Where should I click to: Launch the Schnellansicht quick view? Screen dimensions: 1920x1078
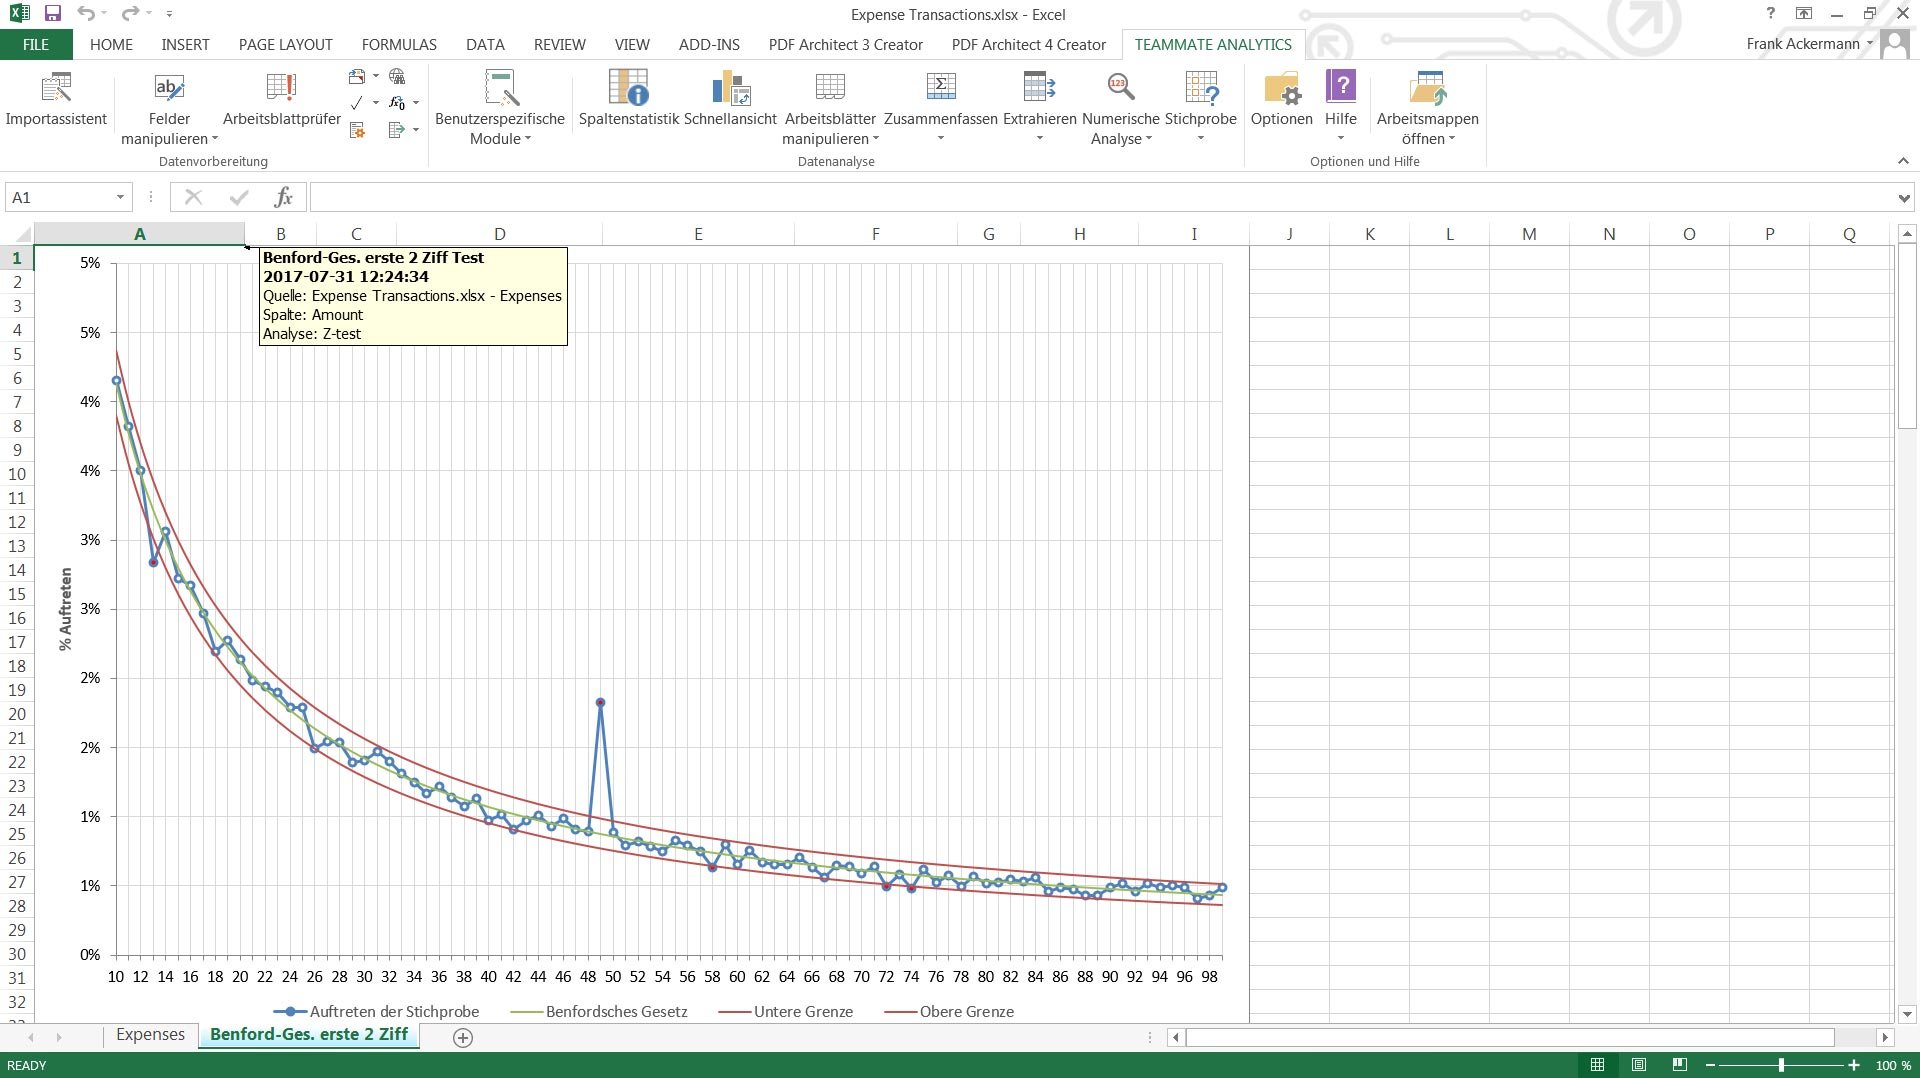(x=730, y=99)
